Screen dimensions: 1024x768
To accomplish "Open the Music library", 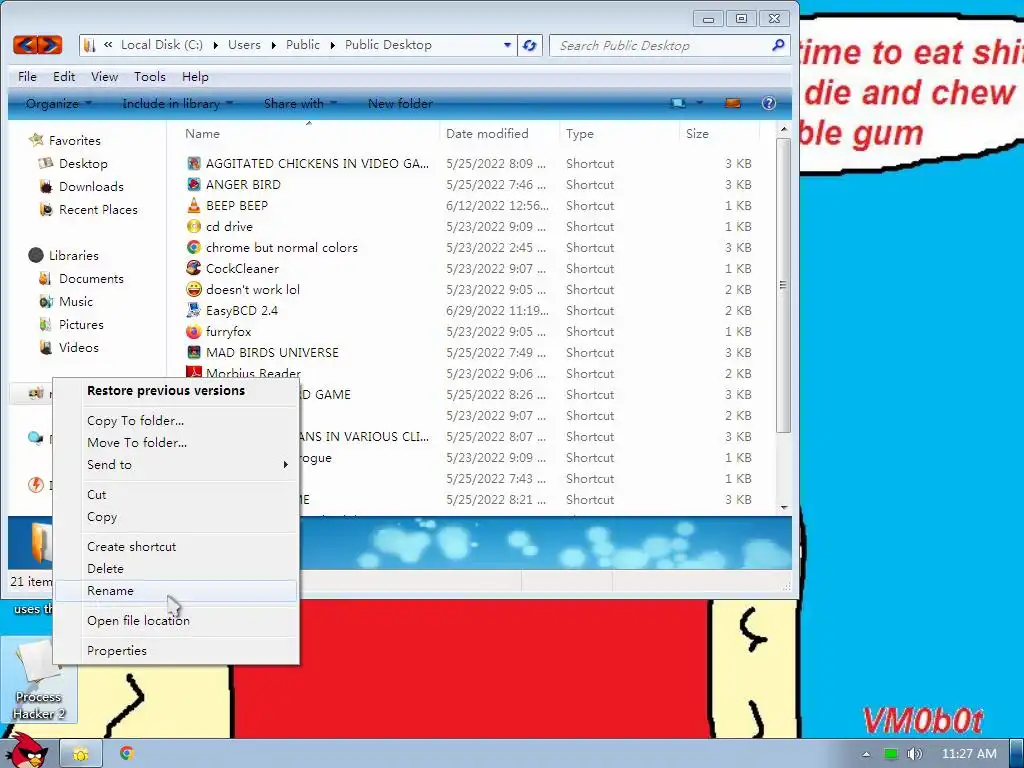I will [76, 302].
